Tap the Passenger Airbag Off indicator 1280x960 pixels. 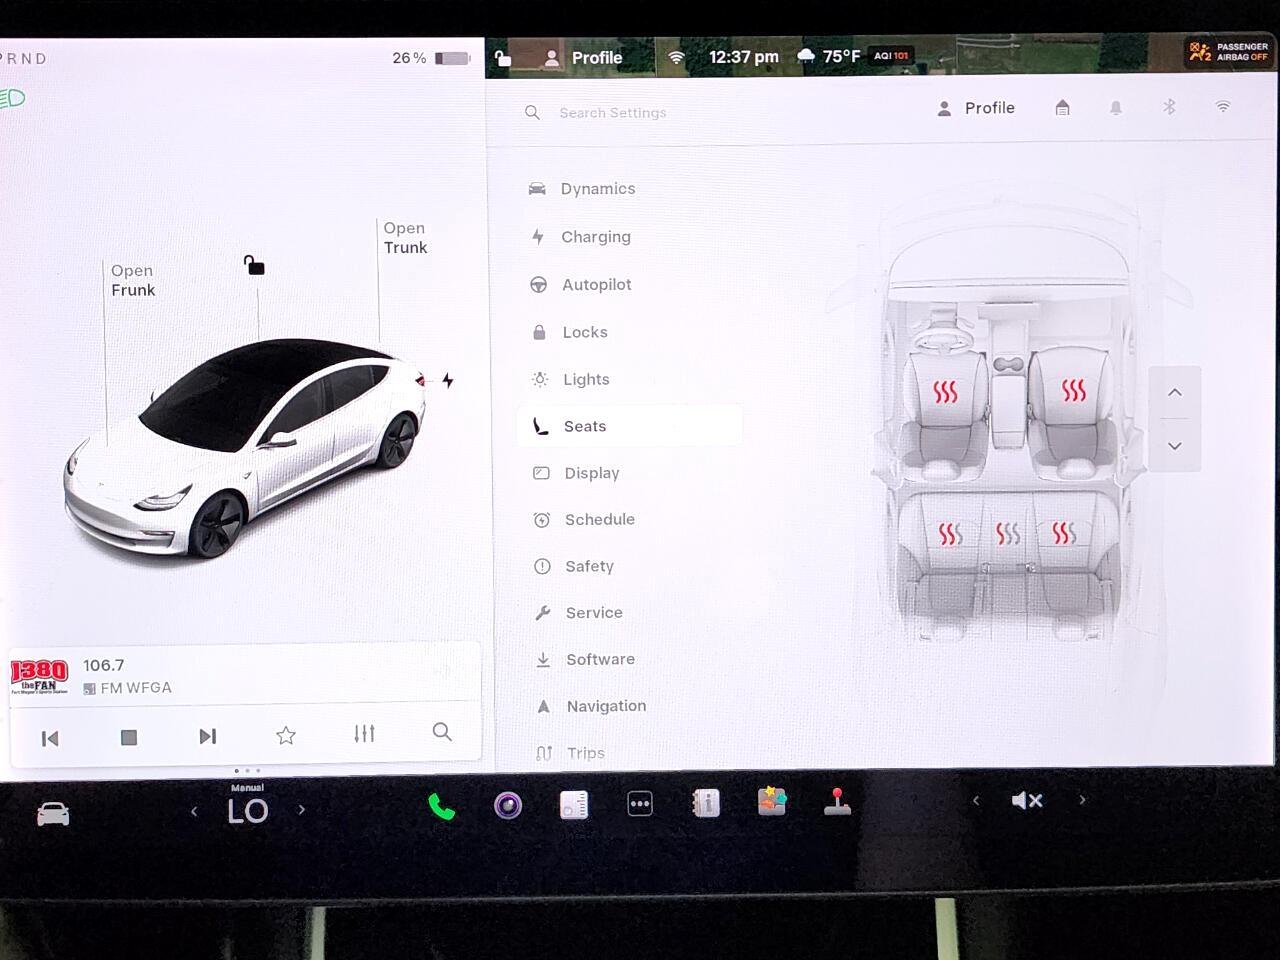1228,52
